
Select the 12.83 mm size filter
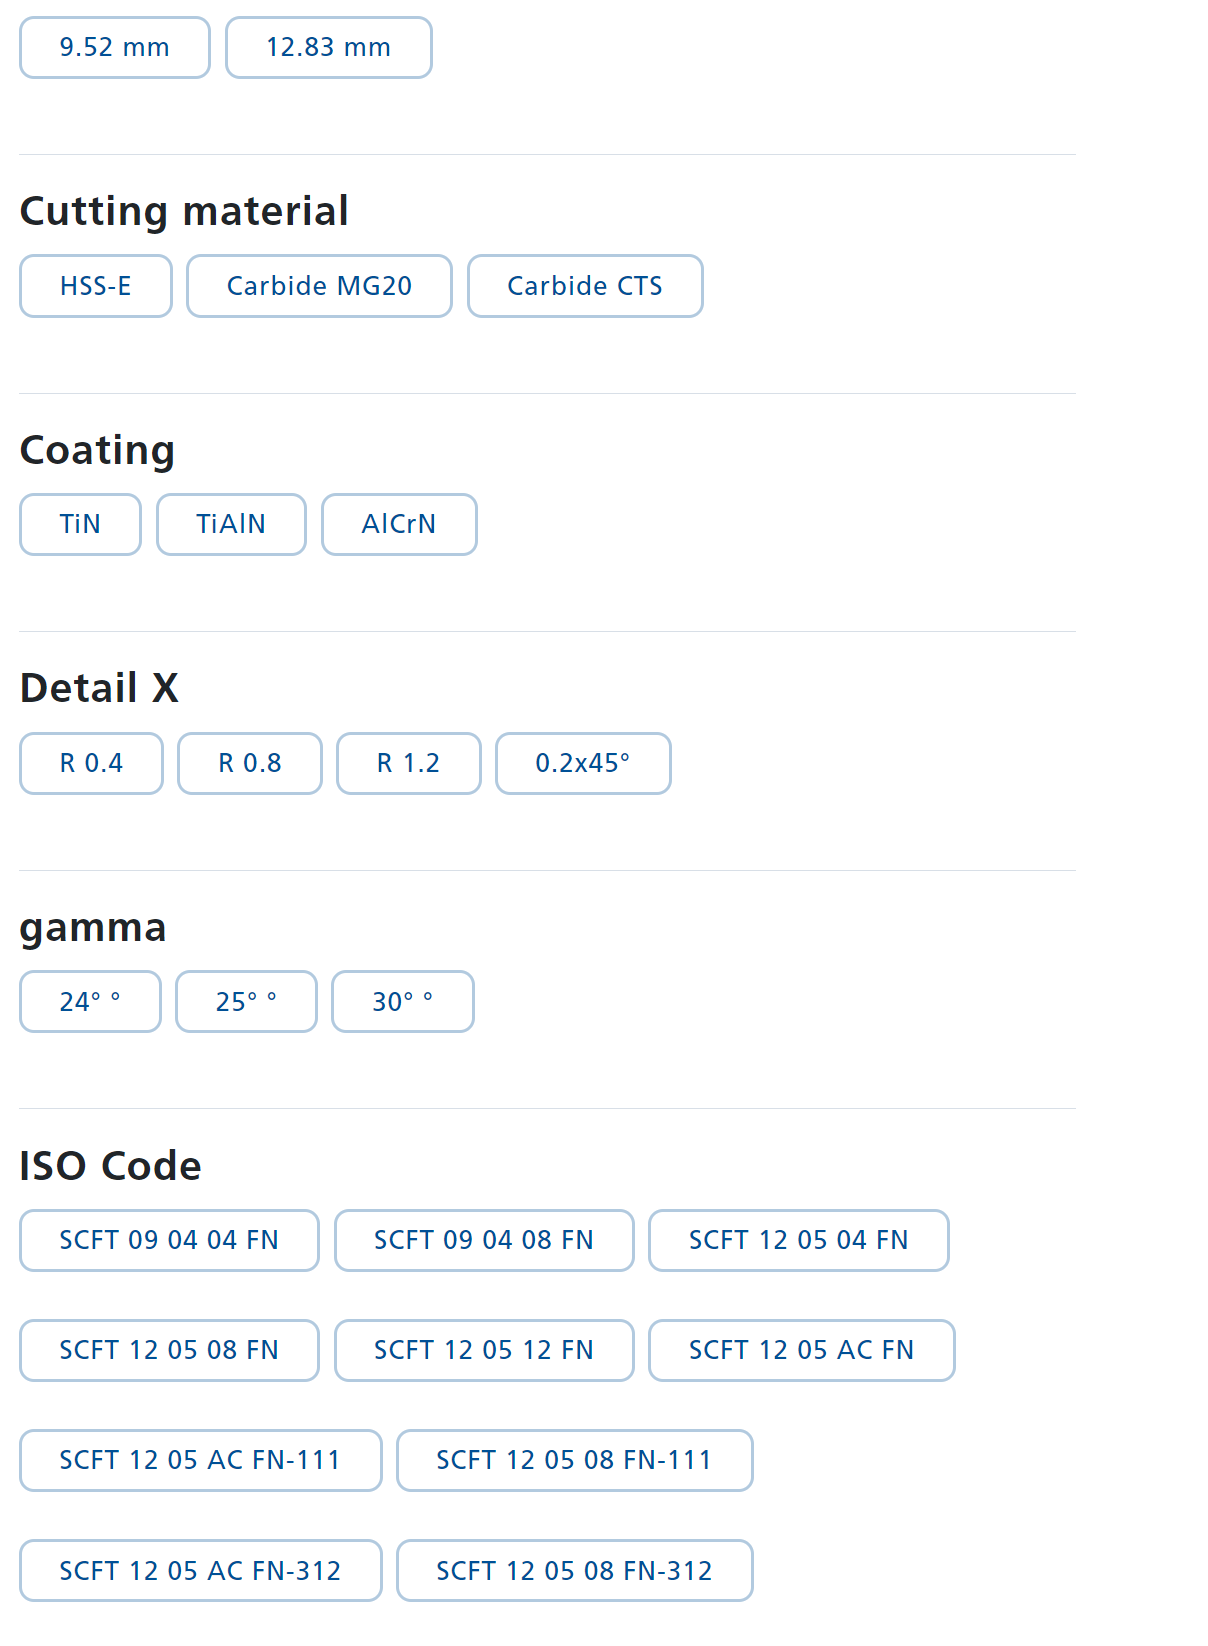click(328, 48)
